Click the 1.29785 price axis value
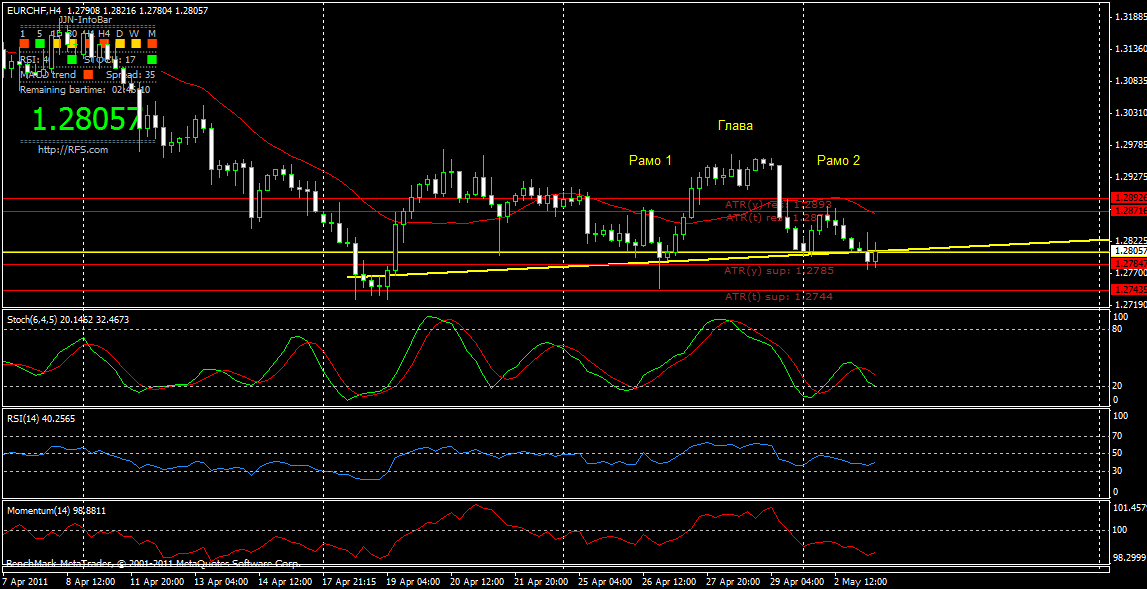This screenshot has height=589, width=1147. 1129,145
